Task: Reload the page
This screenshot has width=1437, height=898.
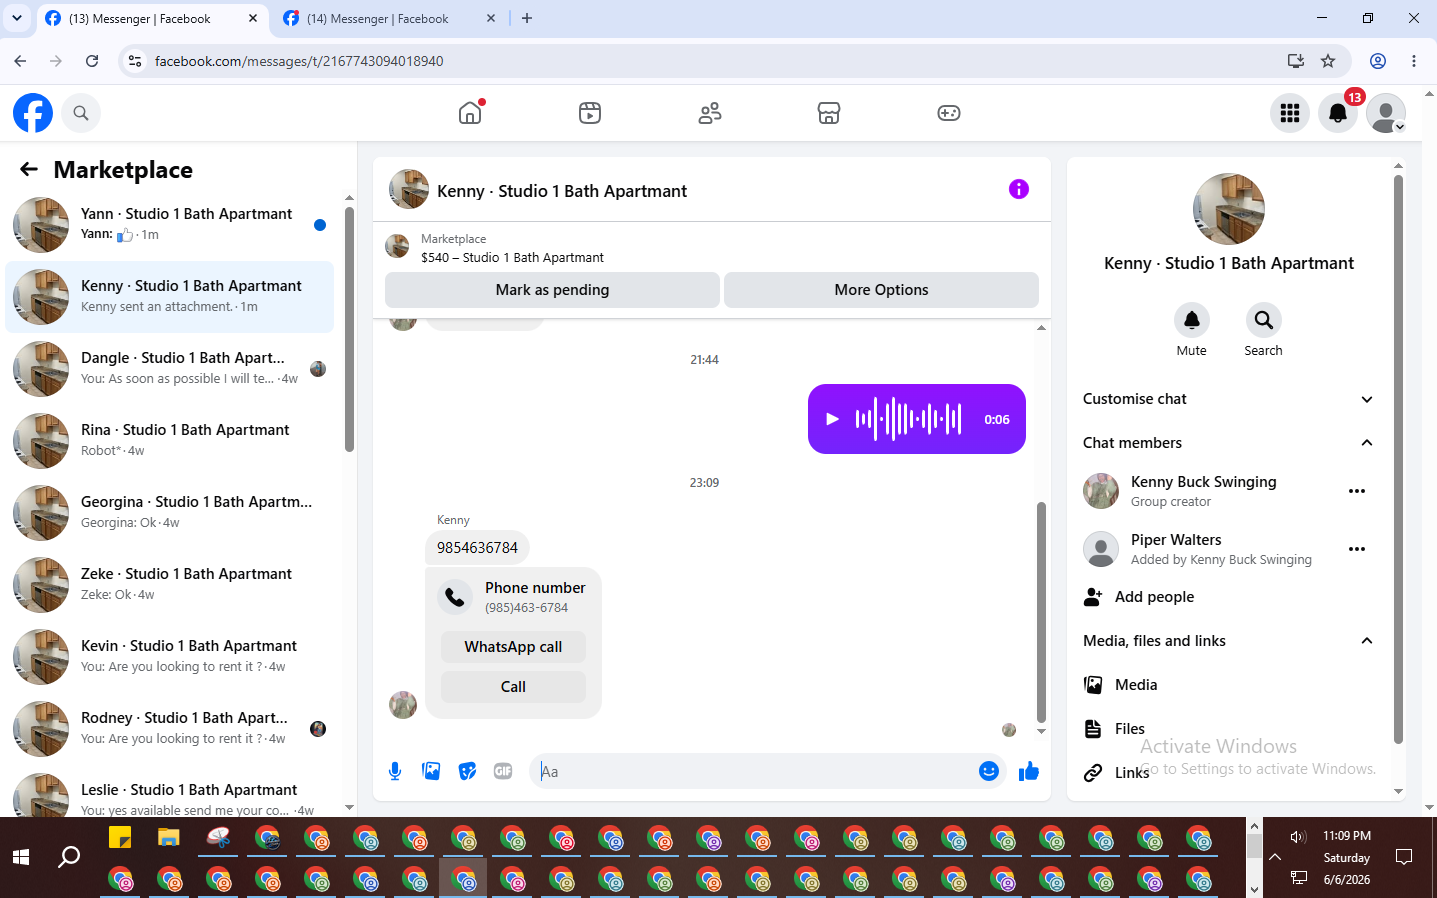Action: click(x=92, y=61)
